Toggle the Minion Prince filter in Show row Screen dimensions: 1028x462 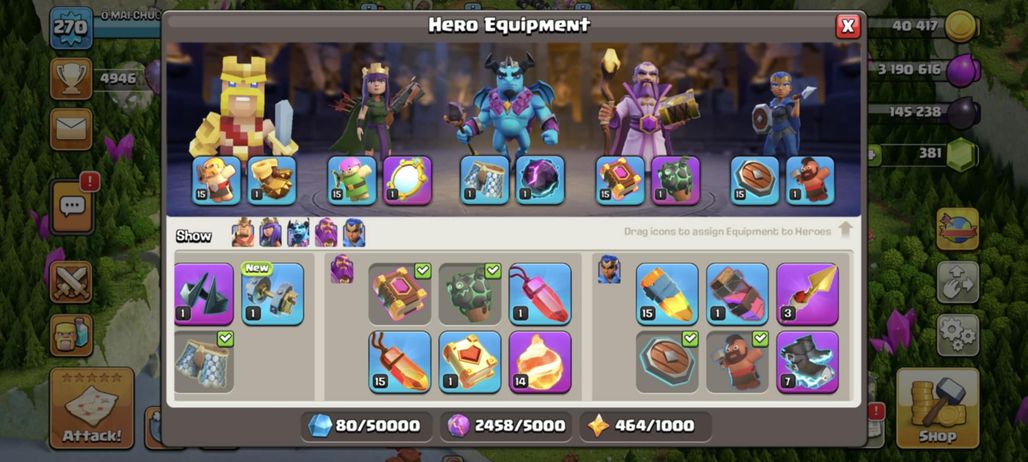tap(298, 233)
